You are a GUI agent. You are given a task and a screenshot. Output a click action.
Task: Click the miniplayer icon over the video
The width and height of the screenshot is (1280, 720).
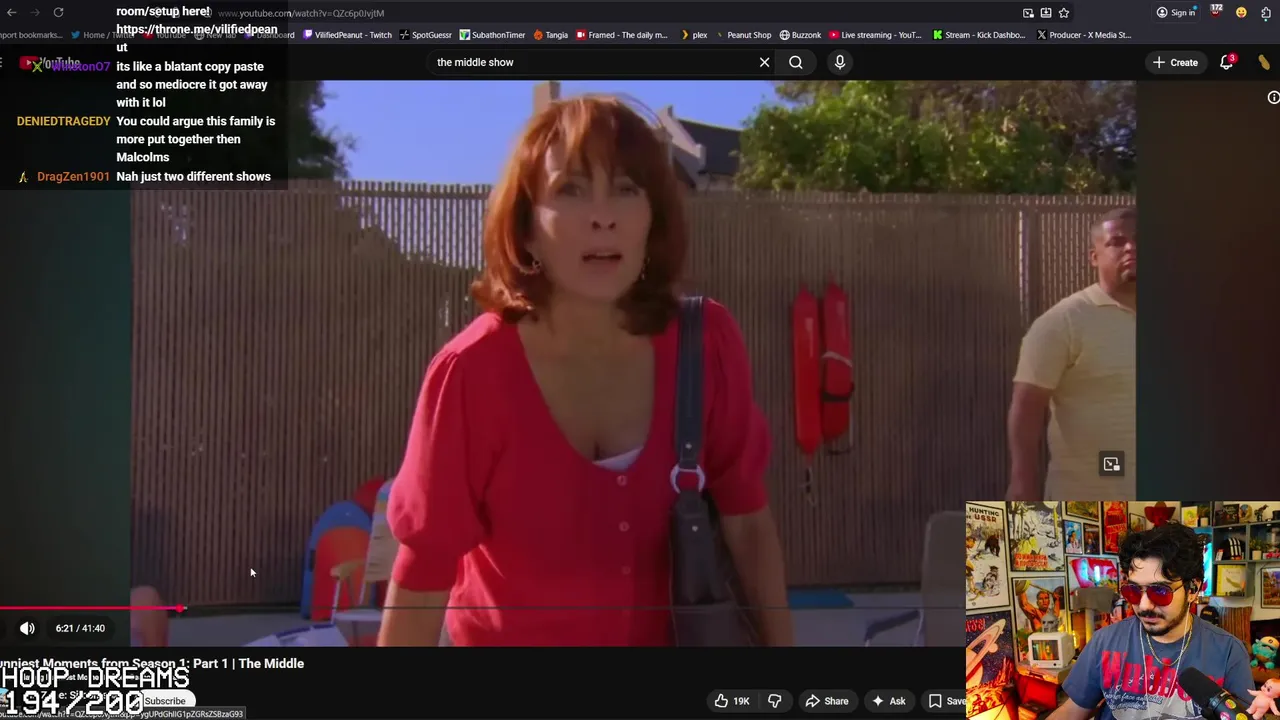pyautogui.click(x=1111, y=464)
